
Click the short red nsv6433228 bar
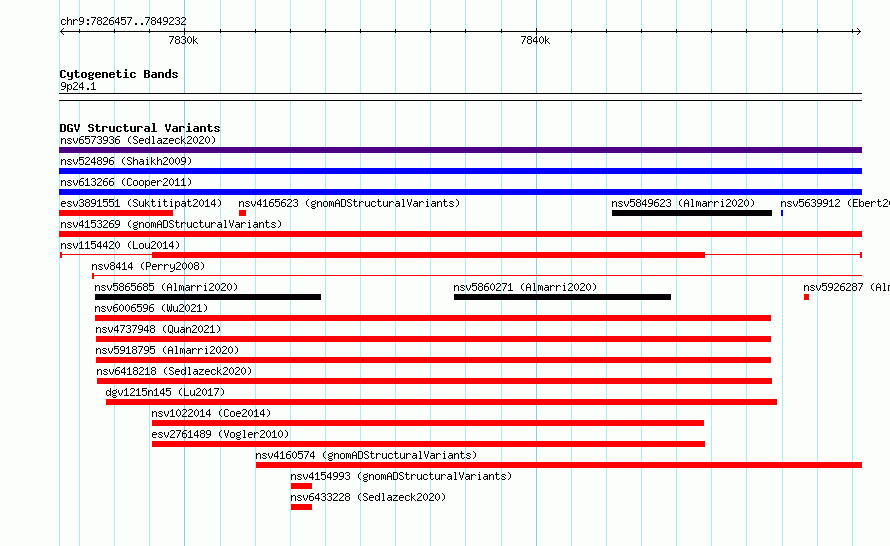pyautogui.click(x=301, y=507)
